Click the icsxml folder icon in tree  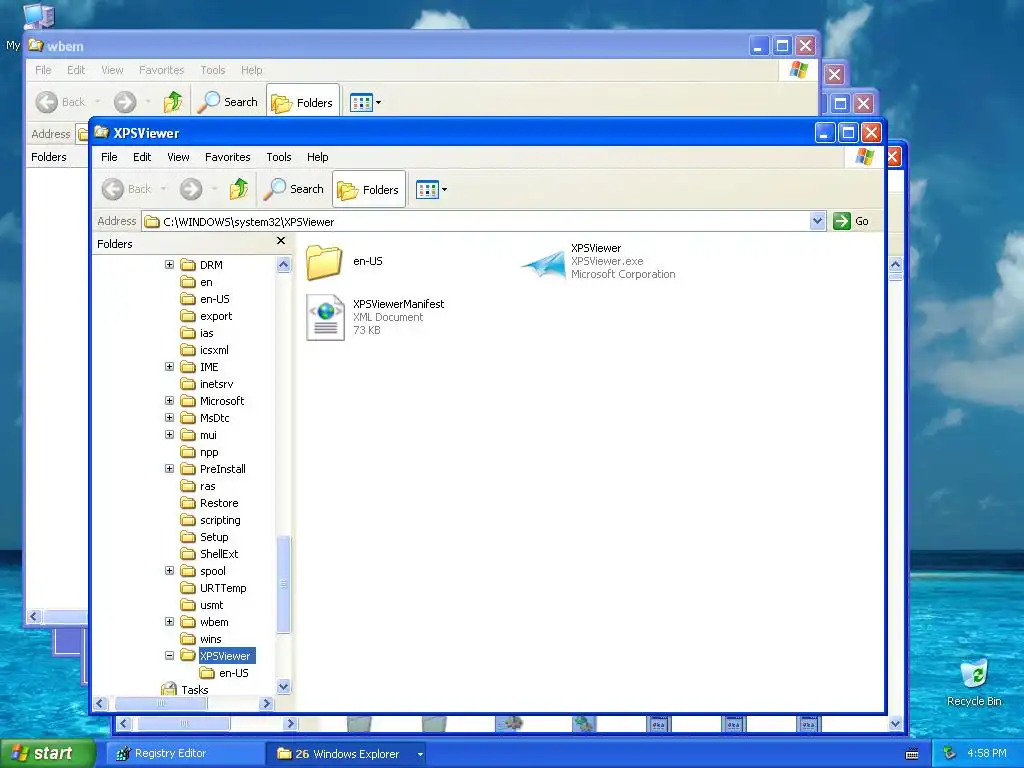point(188,350)
